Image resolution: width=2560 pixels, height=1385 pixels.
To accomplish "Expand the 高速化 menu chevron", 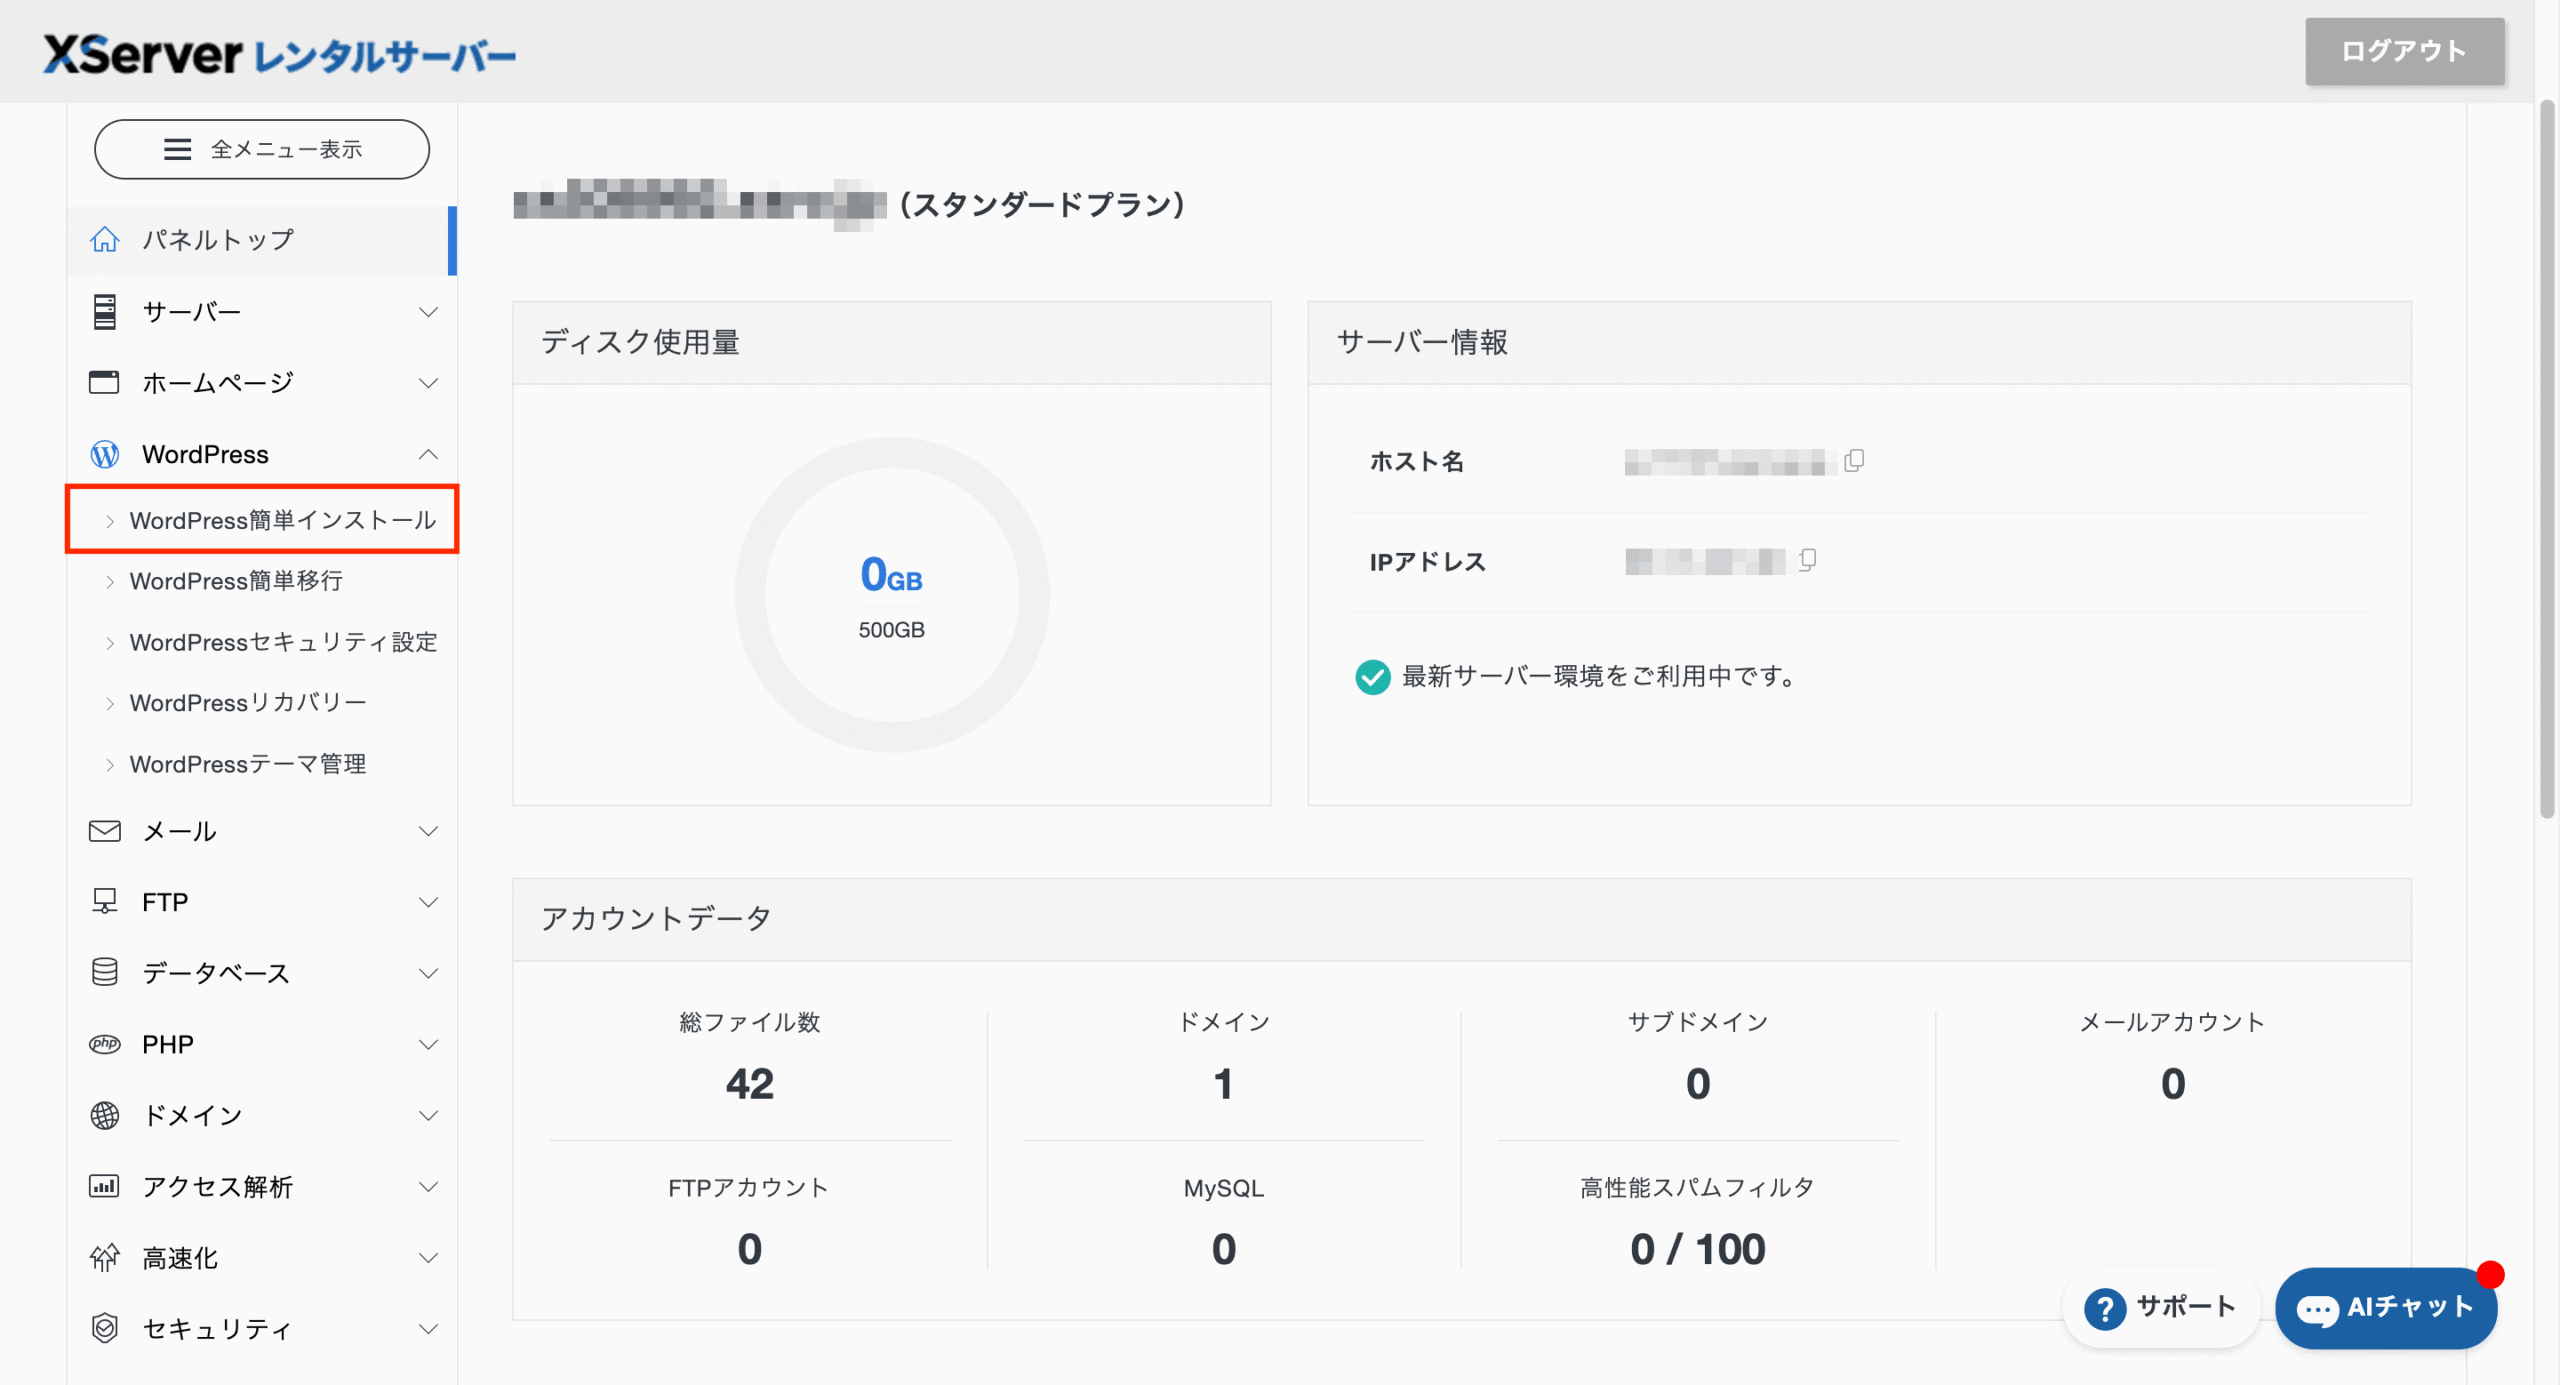I will pos(428,1258).
